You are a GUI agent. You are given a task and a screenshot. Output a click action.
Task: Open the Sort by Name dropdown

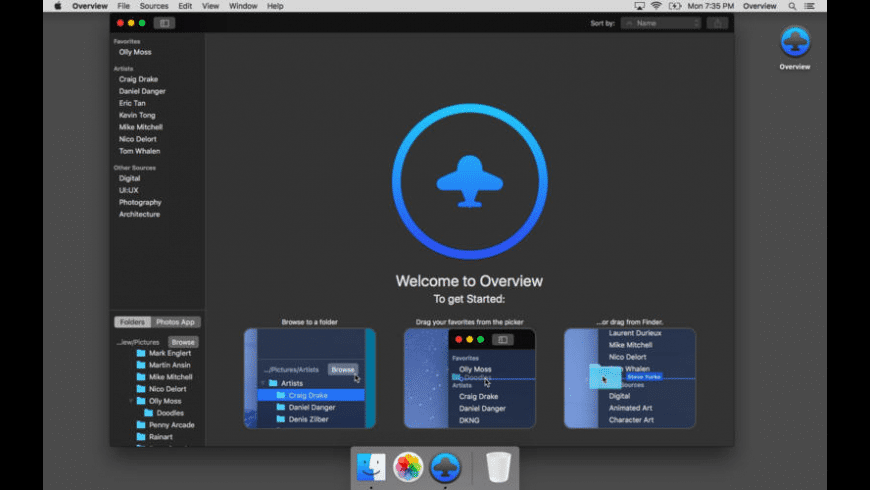[x=661, y=23]
